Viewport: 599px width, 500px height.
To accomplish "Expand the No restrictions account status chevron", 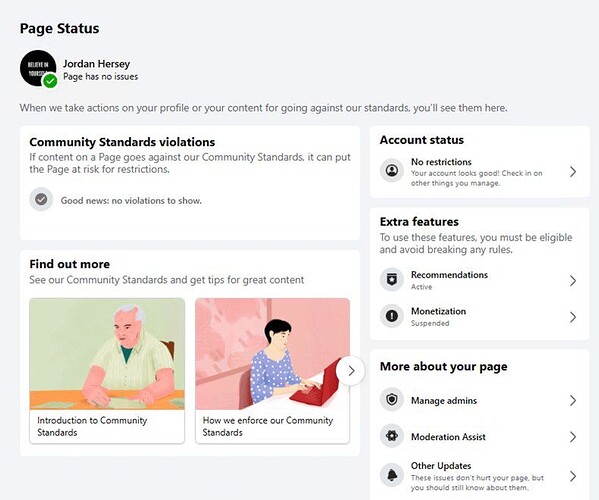I will coord(573,172).
